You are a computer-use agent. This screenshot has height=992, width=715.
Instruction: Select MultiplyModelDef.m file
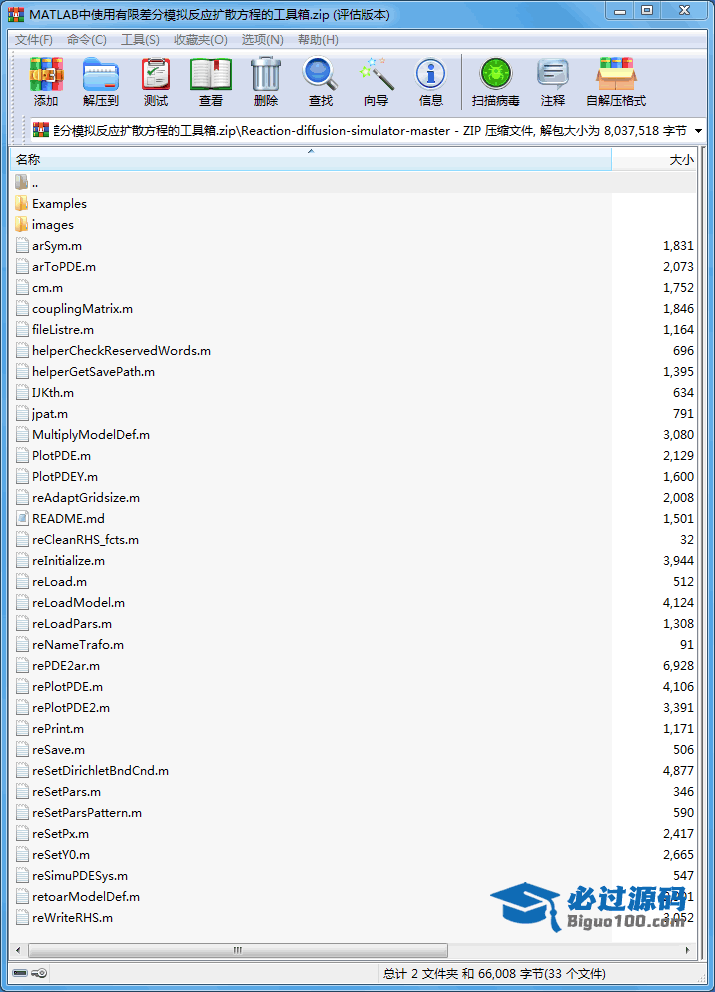point(91,434)
